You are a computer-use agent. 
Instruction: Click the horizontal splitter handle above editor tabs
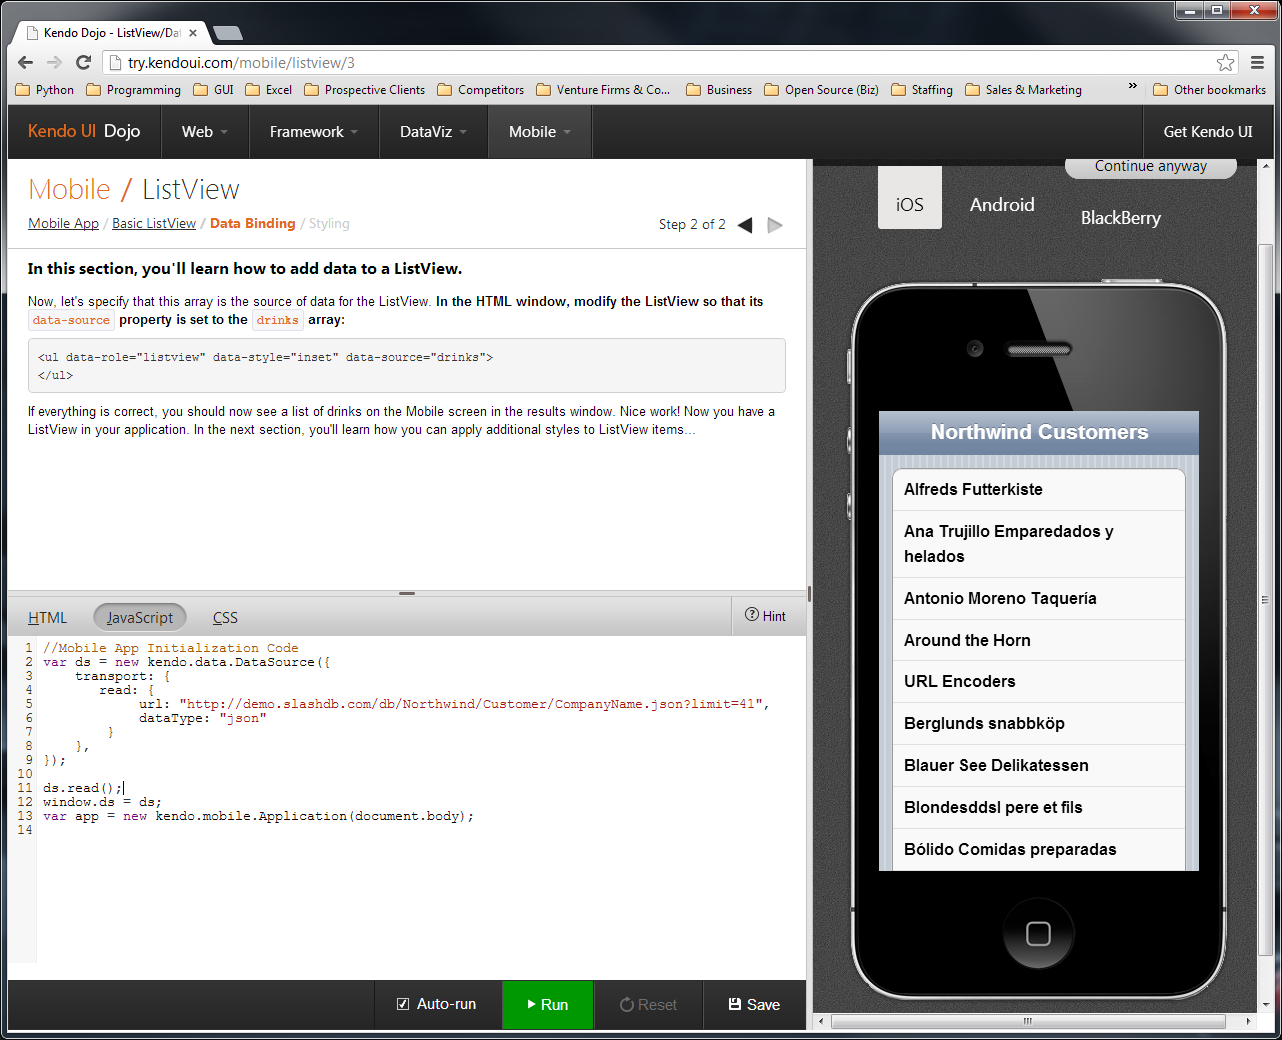point(407,593)
